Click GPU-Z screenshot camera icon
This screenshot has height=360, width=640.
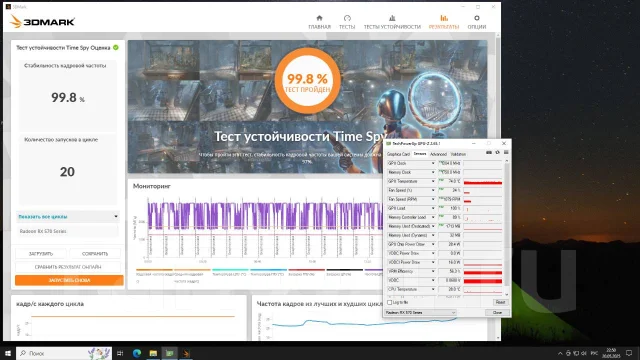[489, 152]
